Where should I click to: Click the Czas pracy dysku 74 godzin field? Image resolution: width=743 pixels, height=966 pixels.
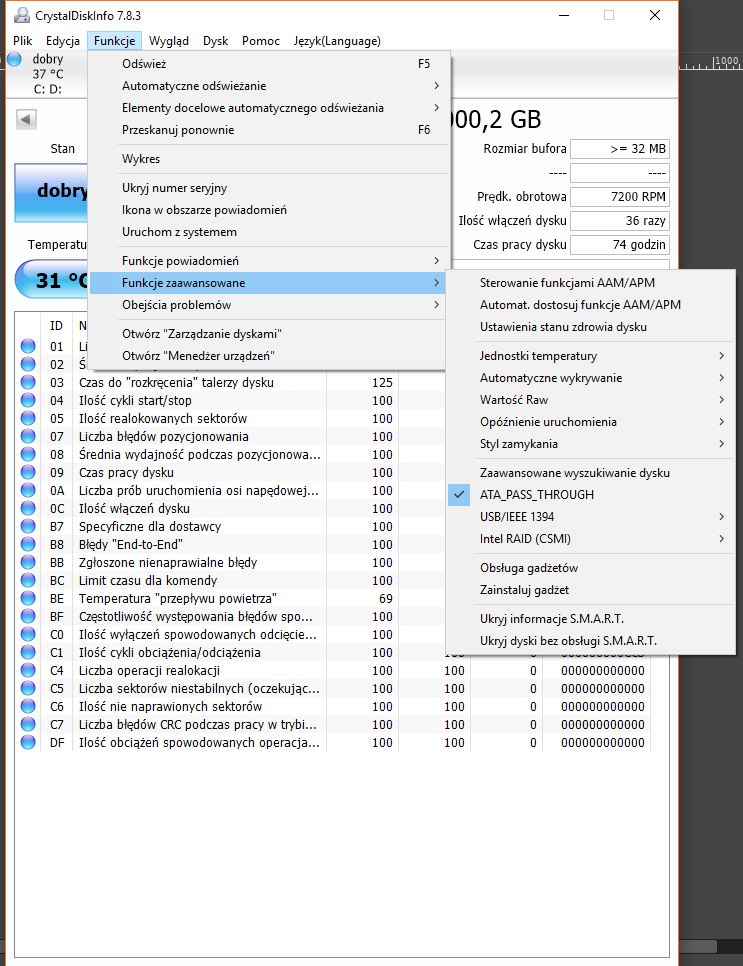pyautogui.click(x=619, y=245)
